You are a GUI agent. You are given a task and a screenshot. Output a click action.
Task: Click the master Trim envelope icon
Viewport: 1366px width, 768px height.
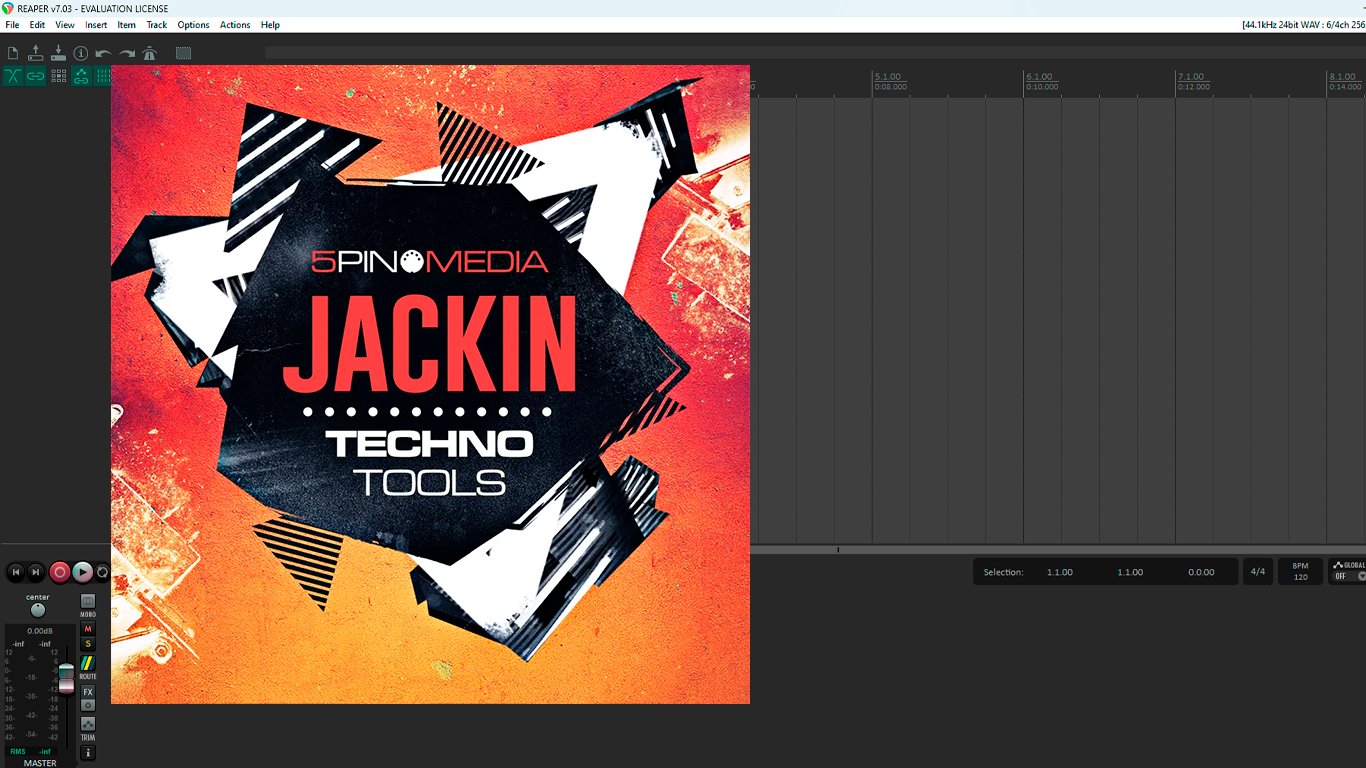tap(88, 724)
